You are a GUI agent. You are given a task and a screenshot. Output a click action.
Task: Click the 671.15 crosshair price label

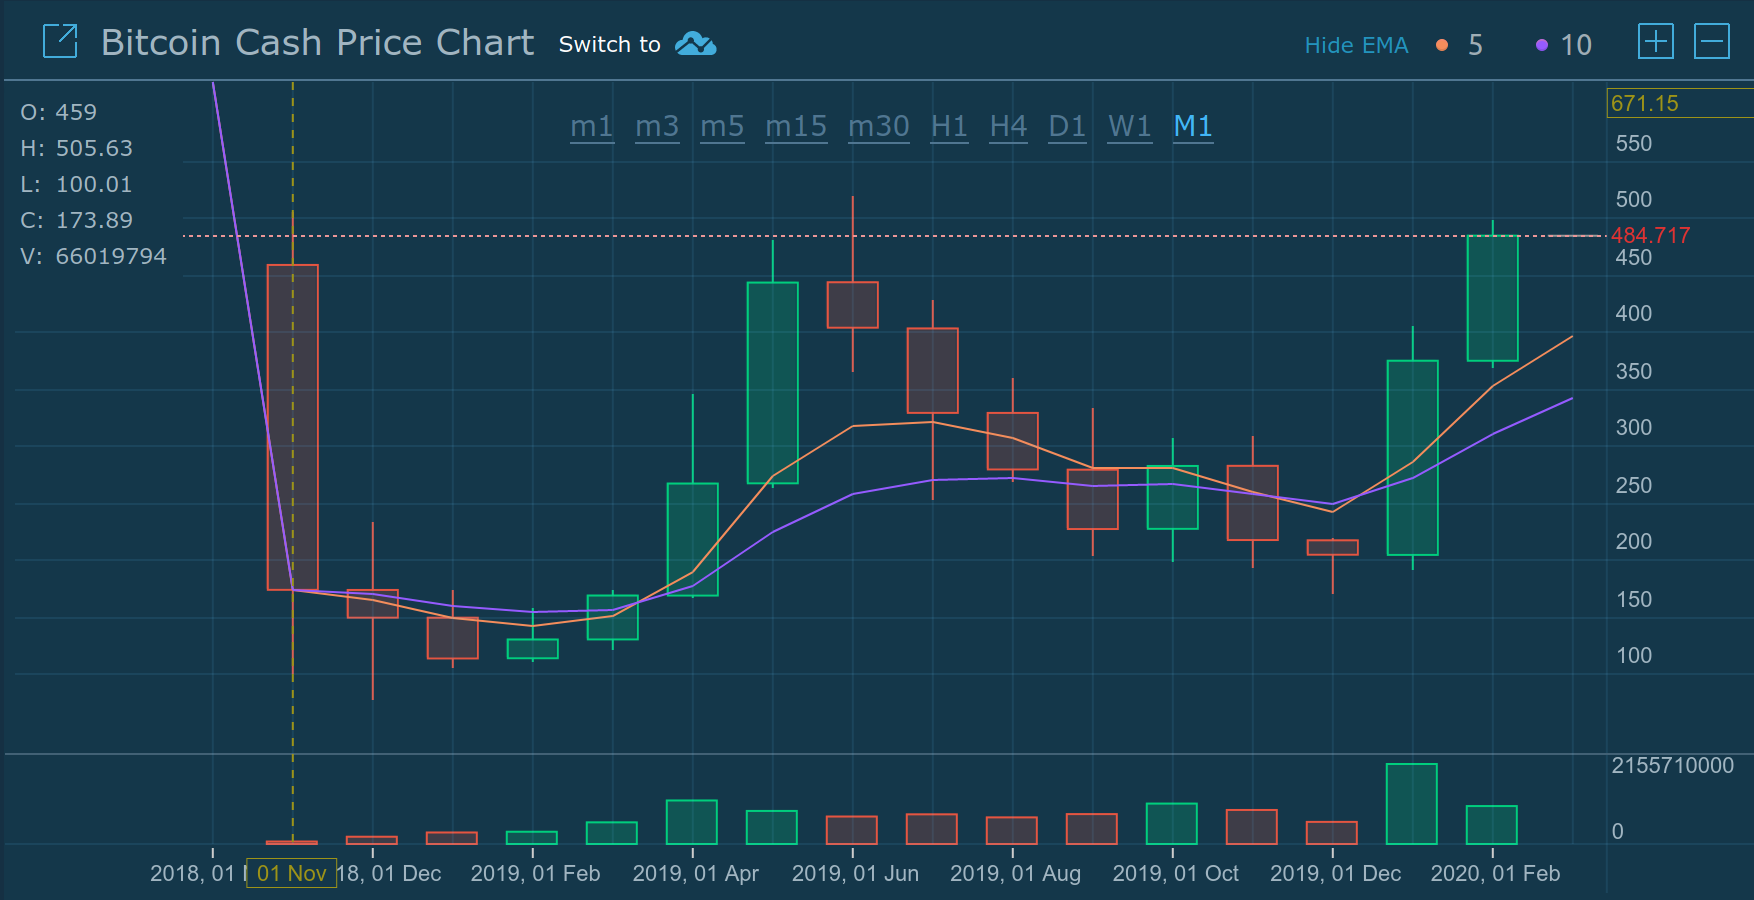coord(1680,103)
